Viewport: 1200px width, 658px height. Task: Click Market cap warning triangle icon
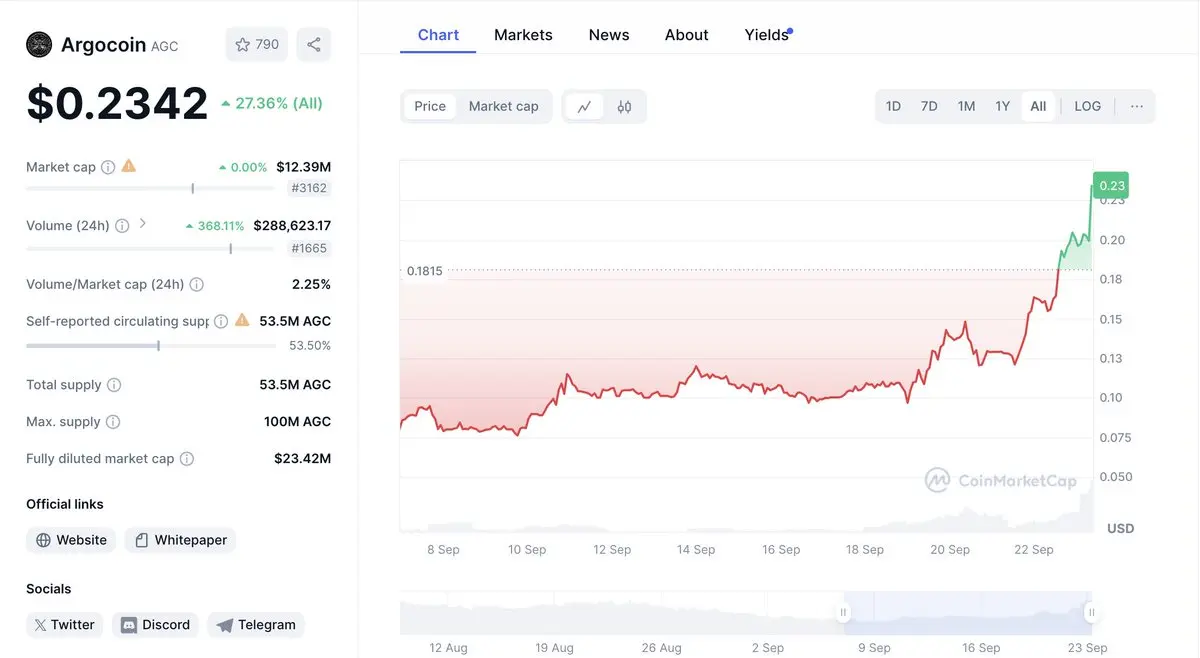coord(129,166)
